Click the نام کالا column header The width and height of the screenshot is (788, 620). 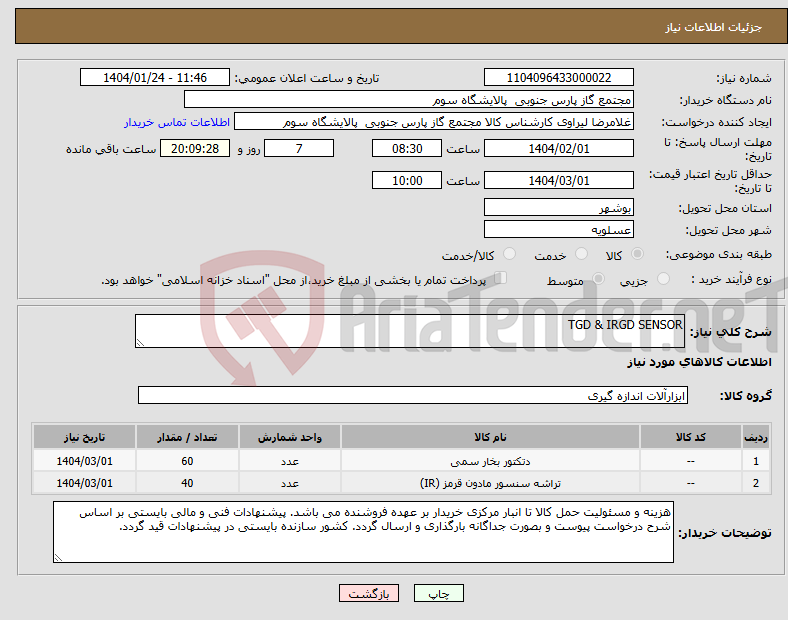coord(490,437)
